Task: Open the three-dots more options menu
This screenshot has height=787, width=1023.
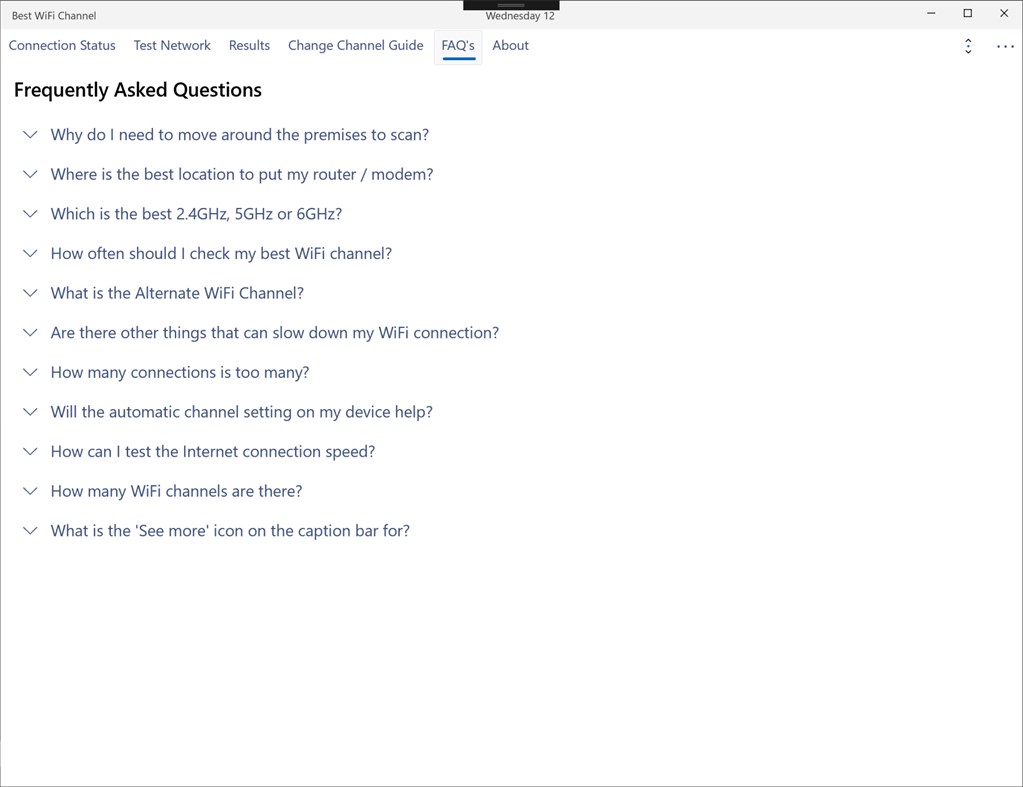Action: (1005, 46)
